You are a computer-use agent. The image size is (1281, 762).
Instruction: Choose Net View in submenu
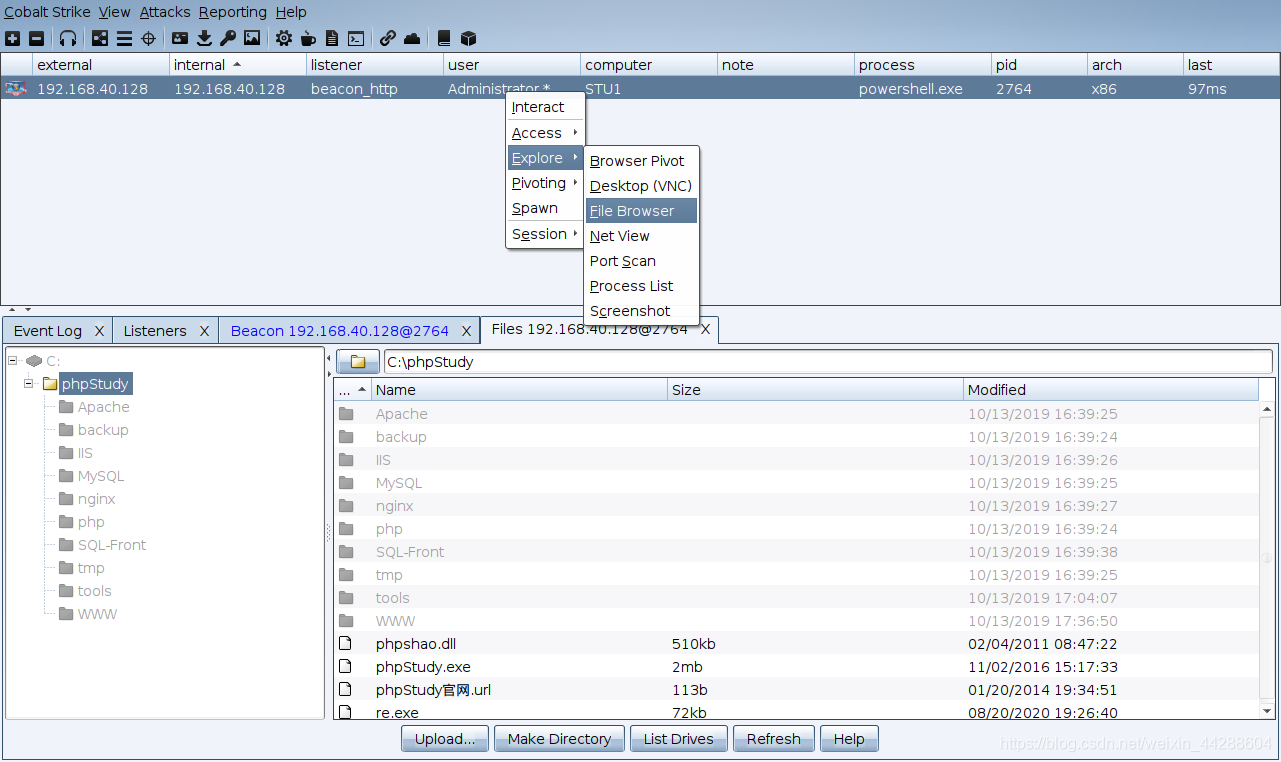641,236
